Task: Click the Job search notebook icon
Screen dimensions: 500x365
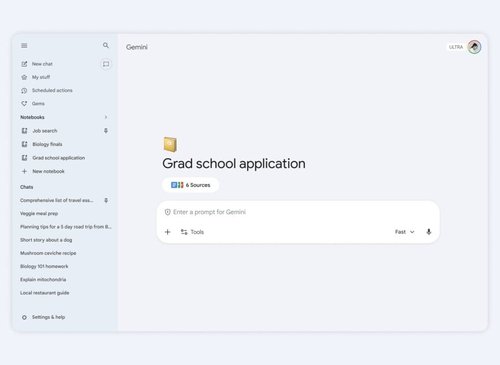Action: click(x=24, y=131)
